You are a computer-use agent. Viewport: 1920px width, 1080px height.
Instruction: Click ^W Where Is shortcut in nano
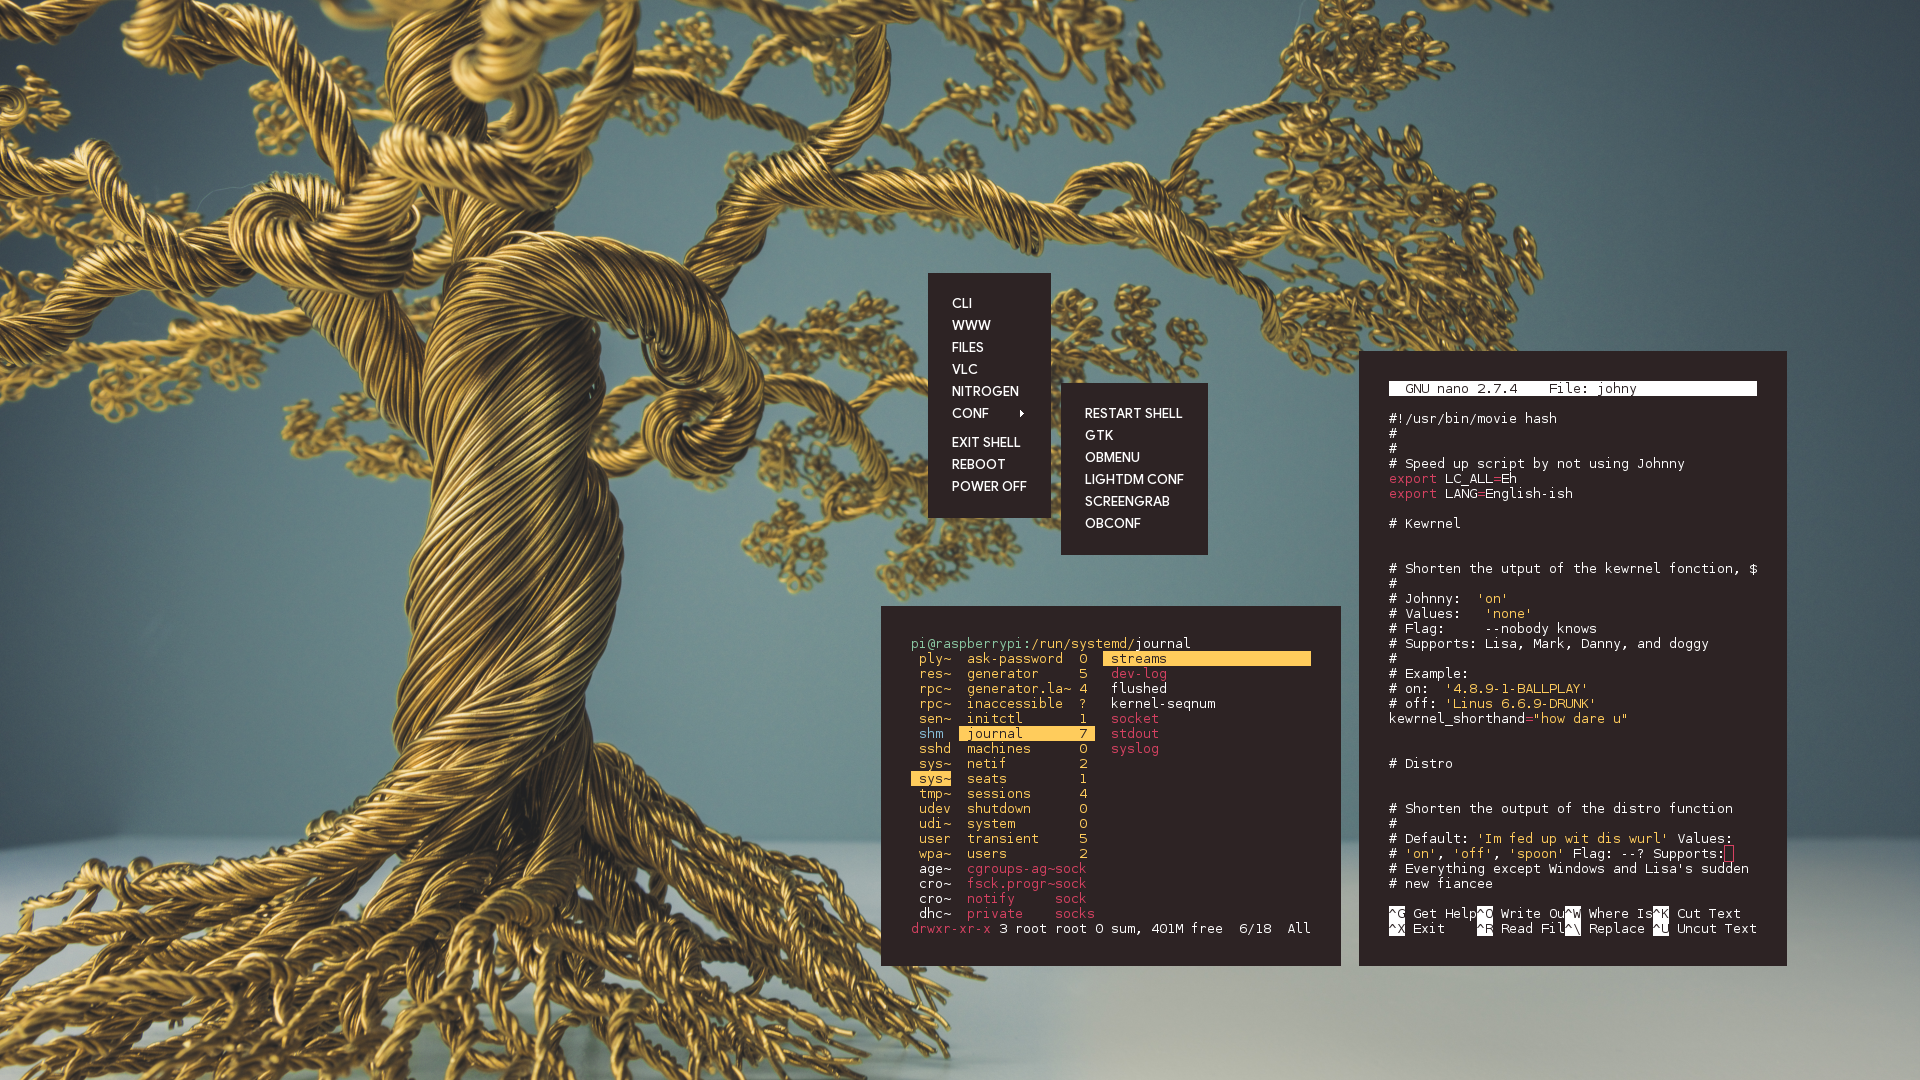[1609, 913]
